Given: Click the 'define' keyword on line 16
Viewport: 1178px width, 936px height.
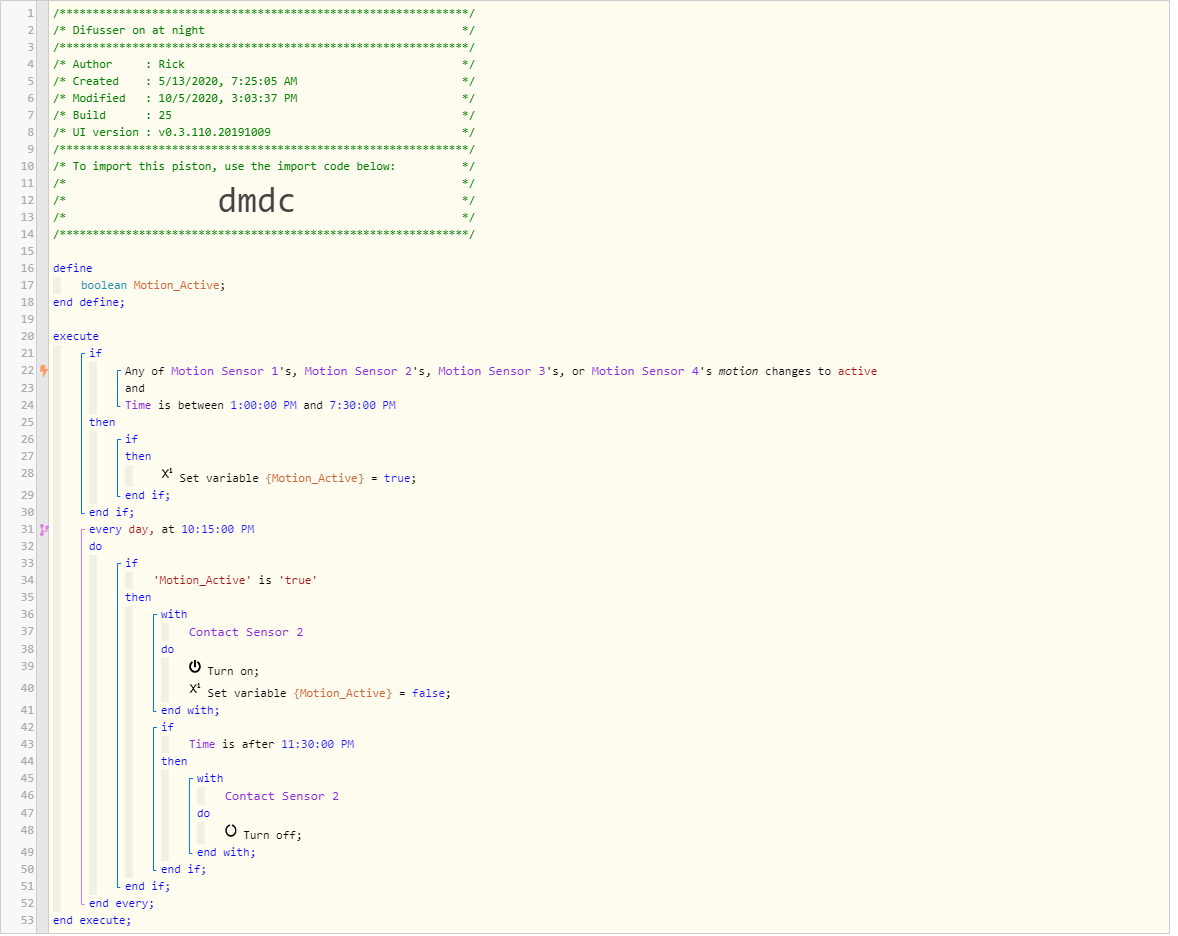Looking at the screenshot, I should point(73,268).
